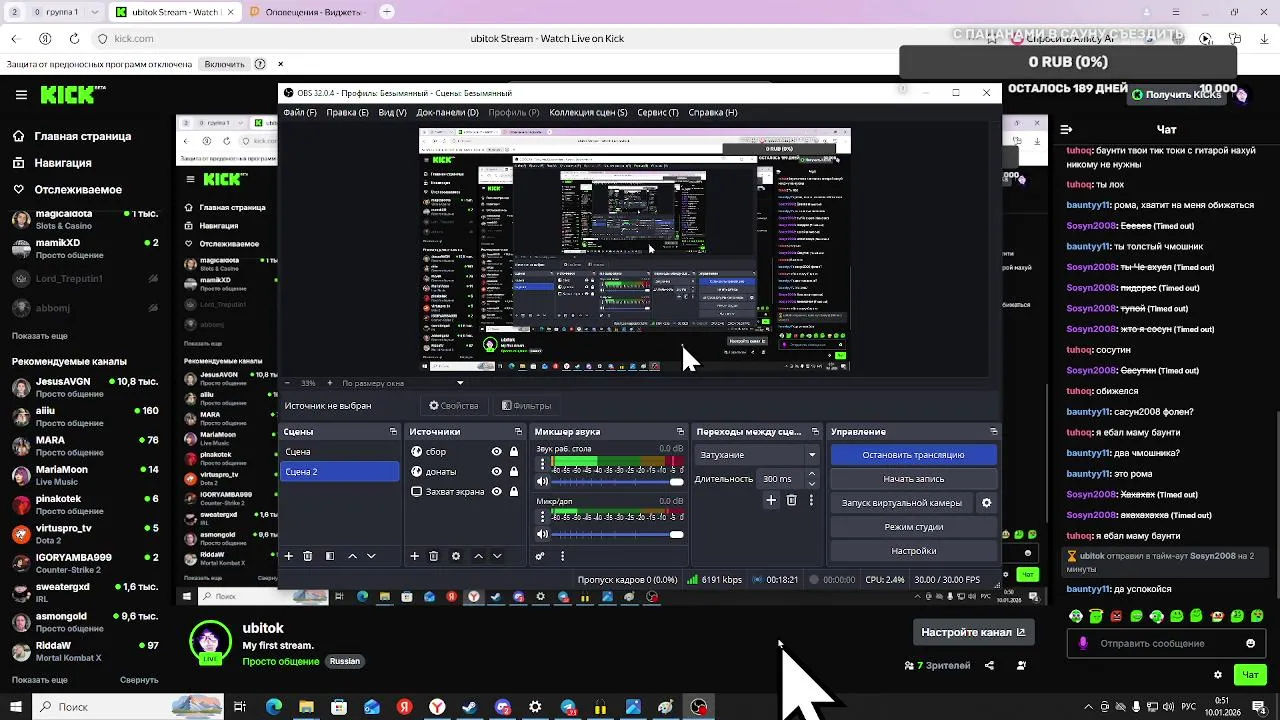
Task: Open Правка (E) menu in OBS
Action: (347, 113)
